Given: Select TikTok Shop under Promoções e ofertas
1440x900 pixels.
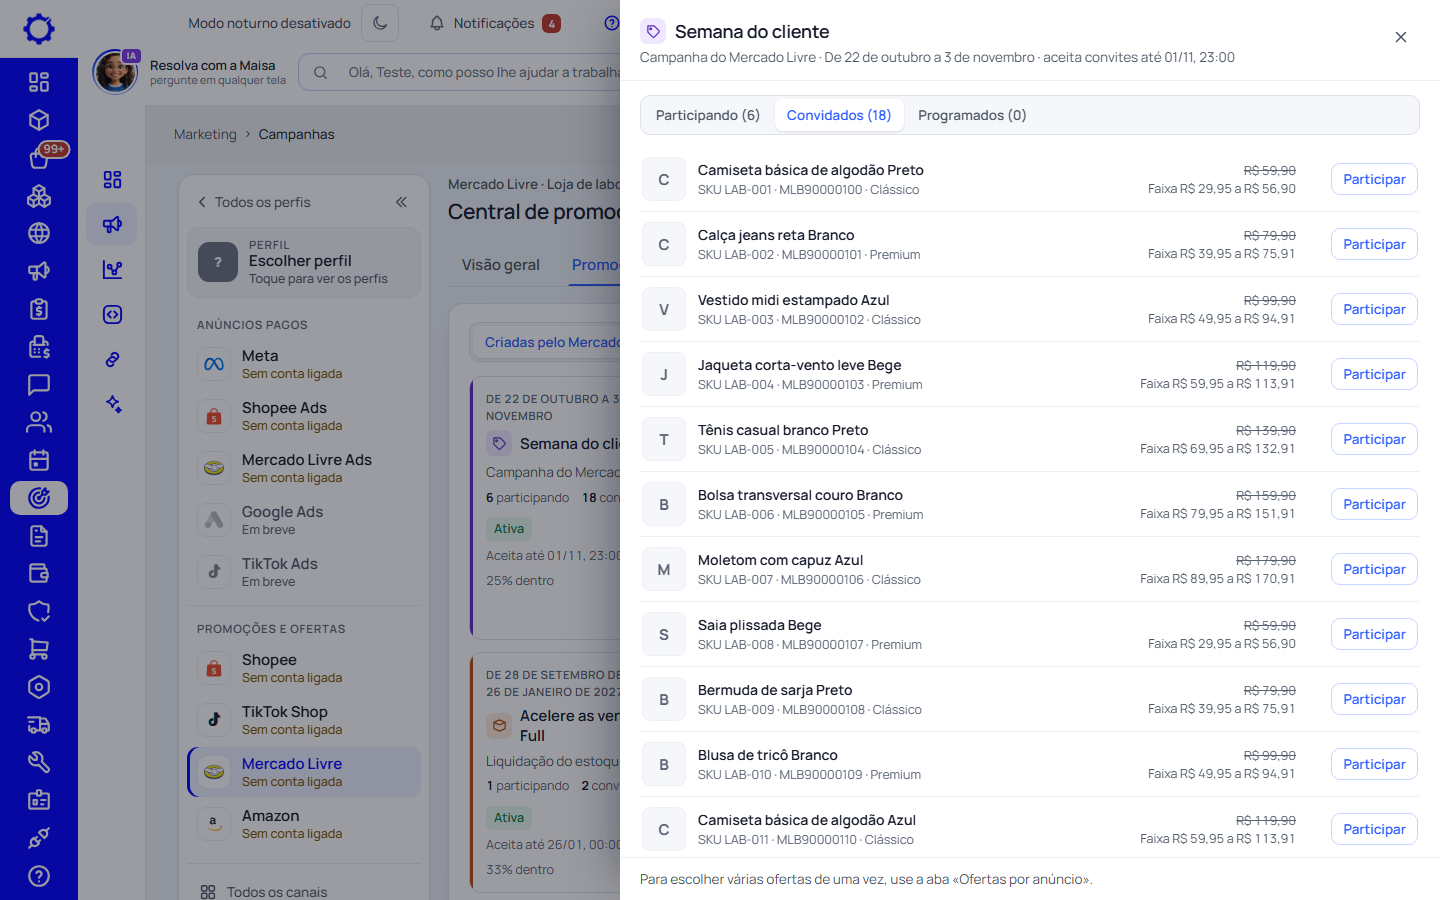Looking at the screenshot, I should tap(304, 720).
